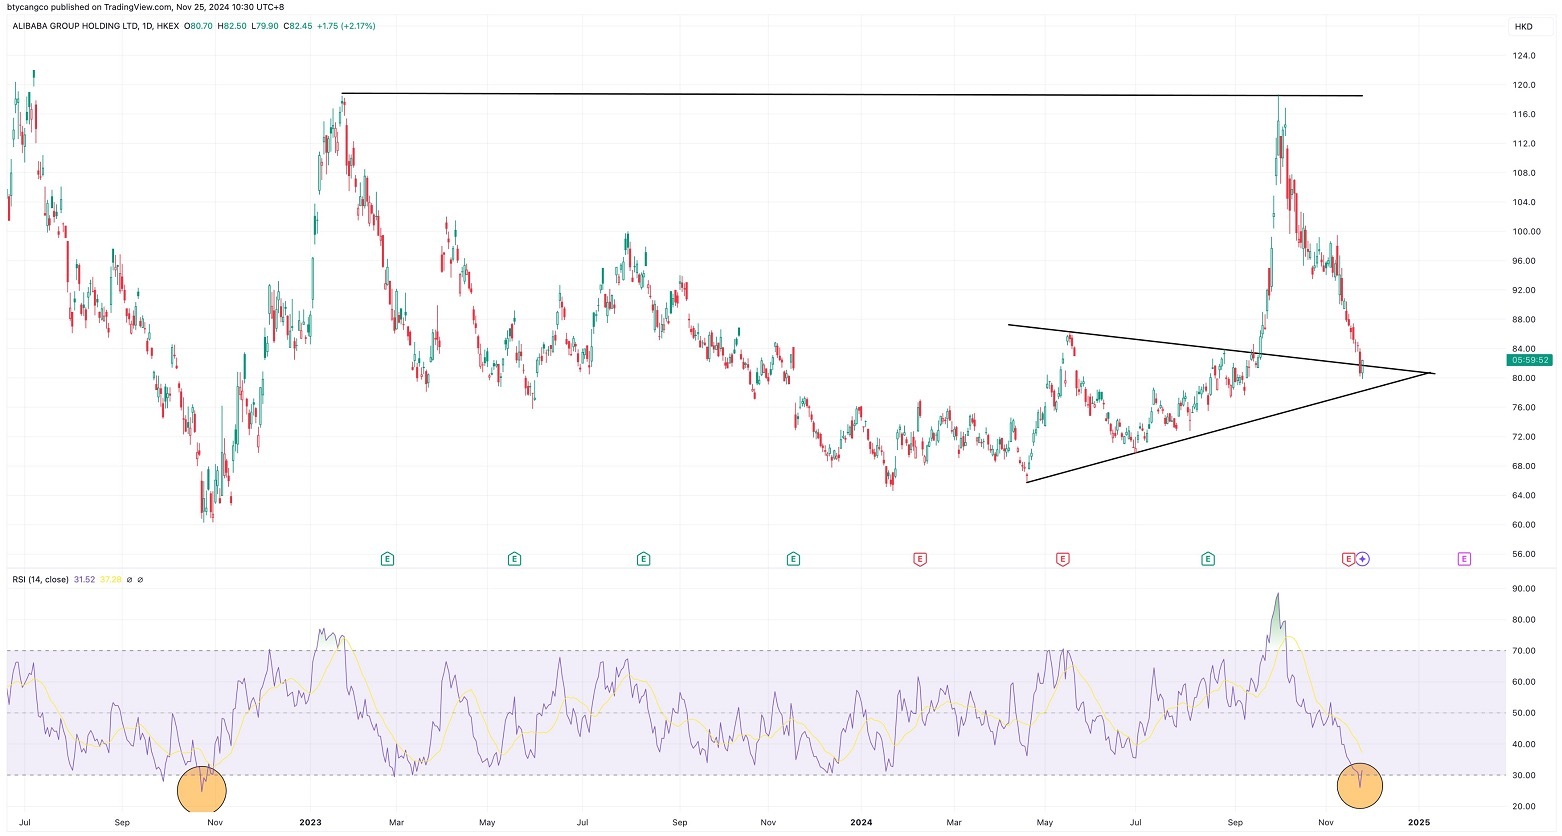Viewport: 1562px width, 836px height.
Task: Select the green earnings marker for November 2023
Action: 793,559
